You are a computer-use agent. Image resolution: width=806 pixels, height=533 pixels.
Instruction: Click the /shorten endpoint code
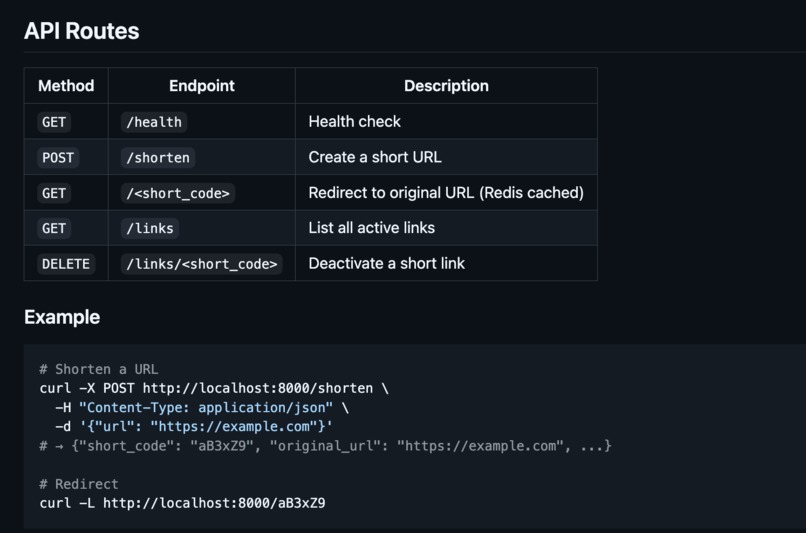(x=158, y=157)
